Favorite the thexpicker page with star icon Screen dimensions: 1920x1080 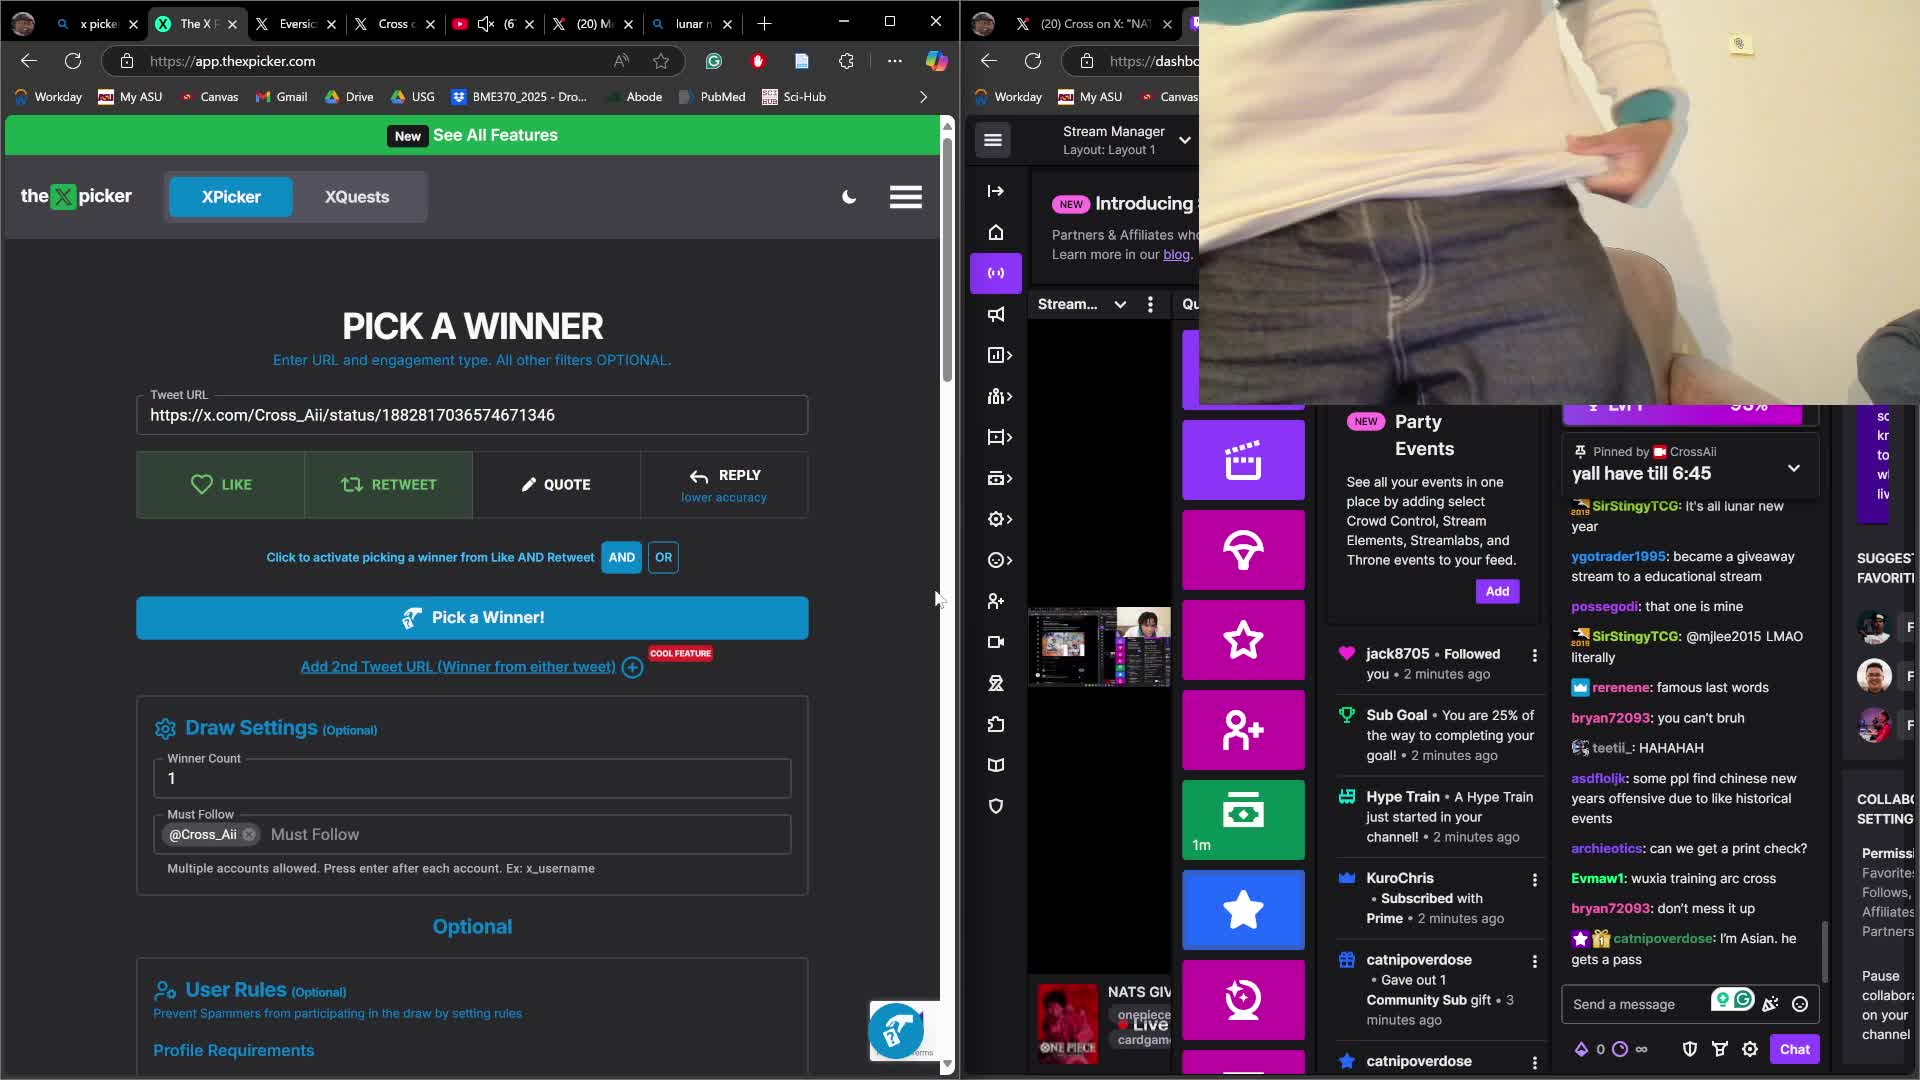(x=661, y=61)
